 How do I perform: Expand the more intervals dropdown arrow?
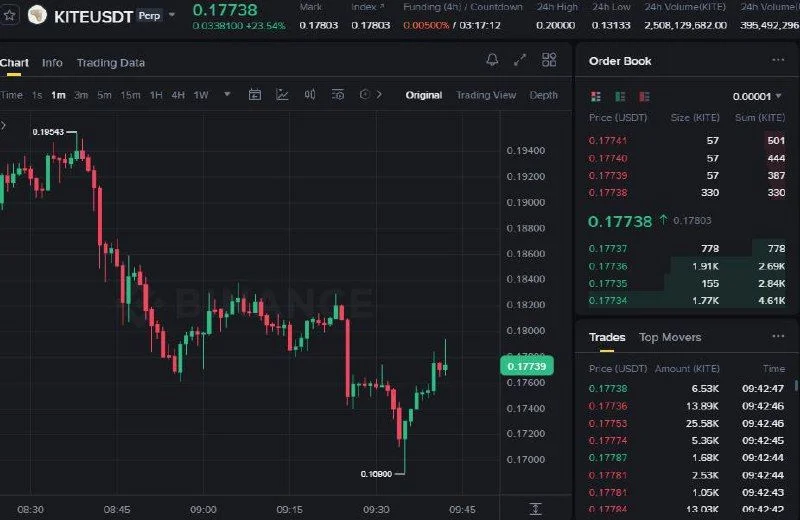point(227,94)
